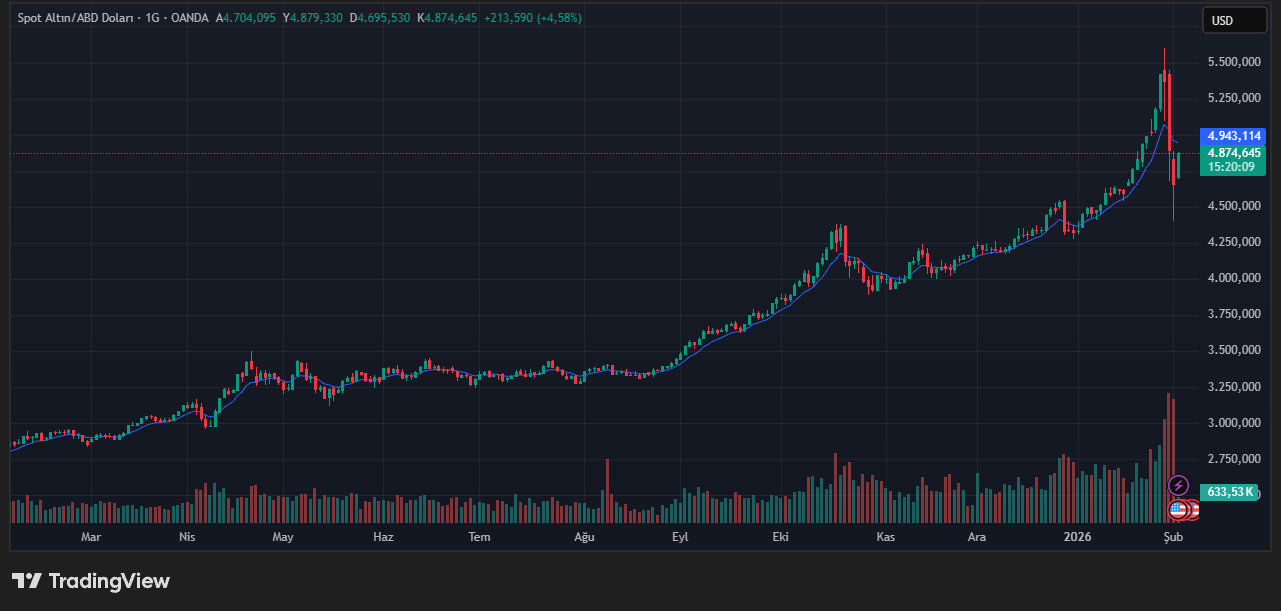
Task: Click the 633,53 K volume label
Action: click(x=1230, y=492)
